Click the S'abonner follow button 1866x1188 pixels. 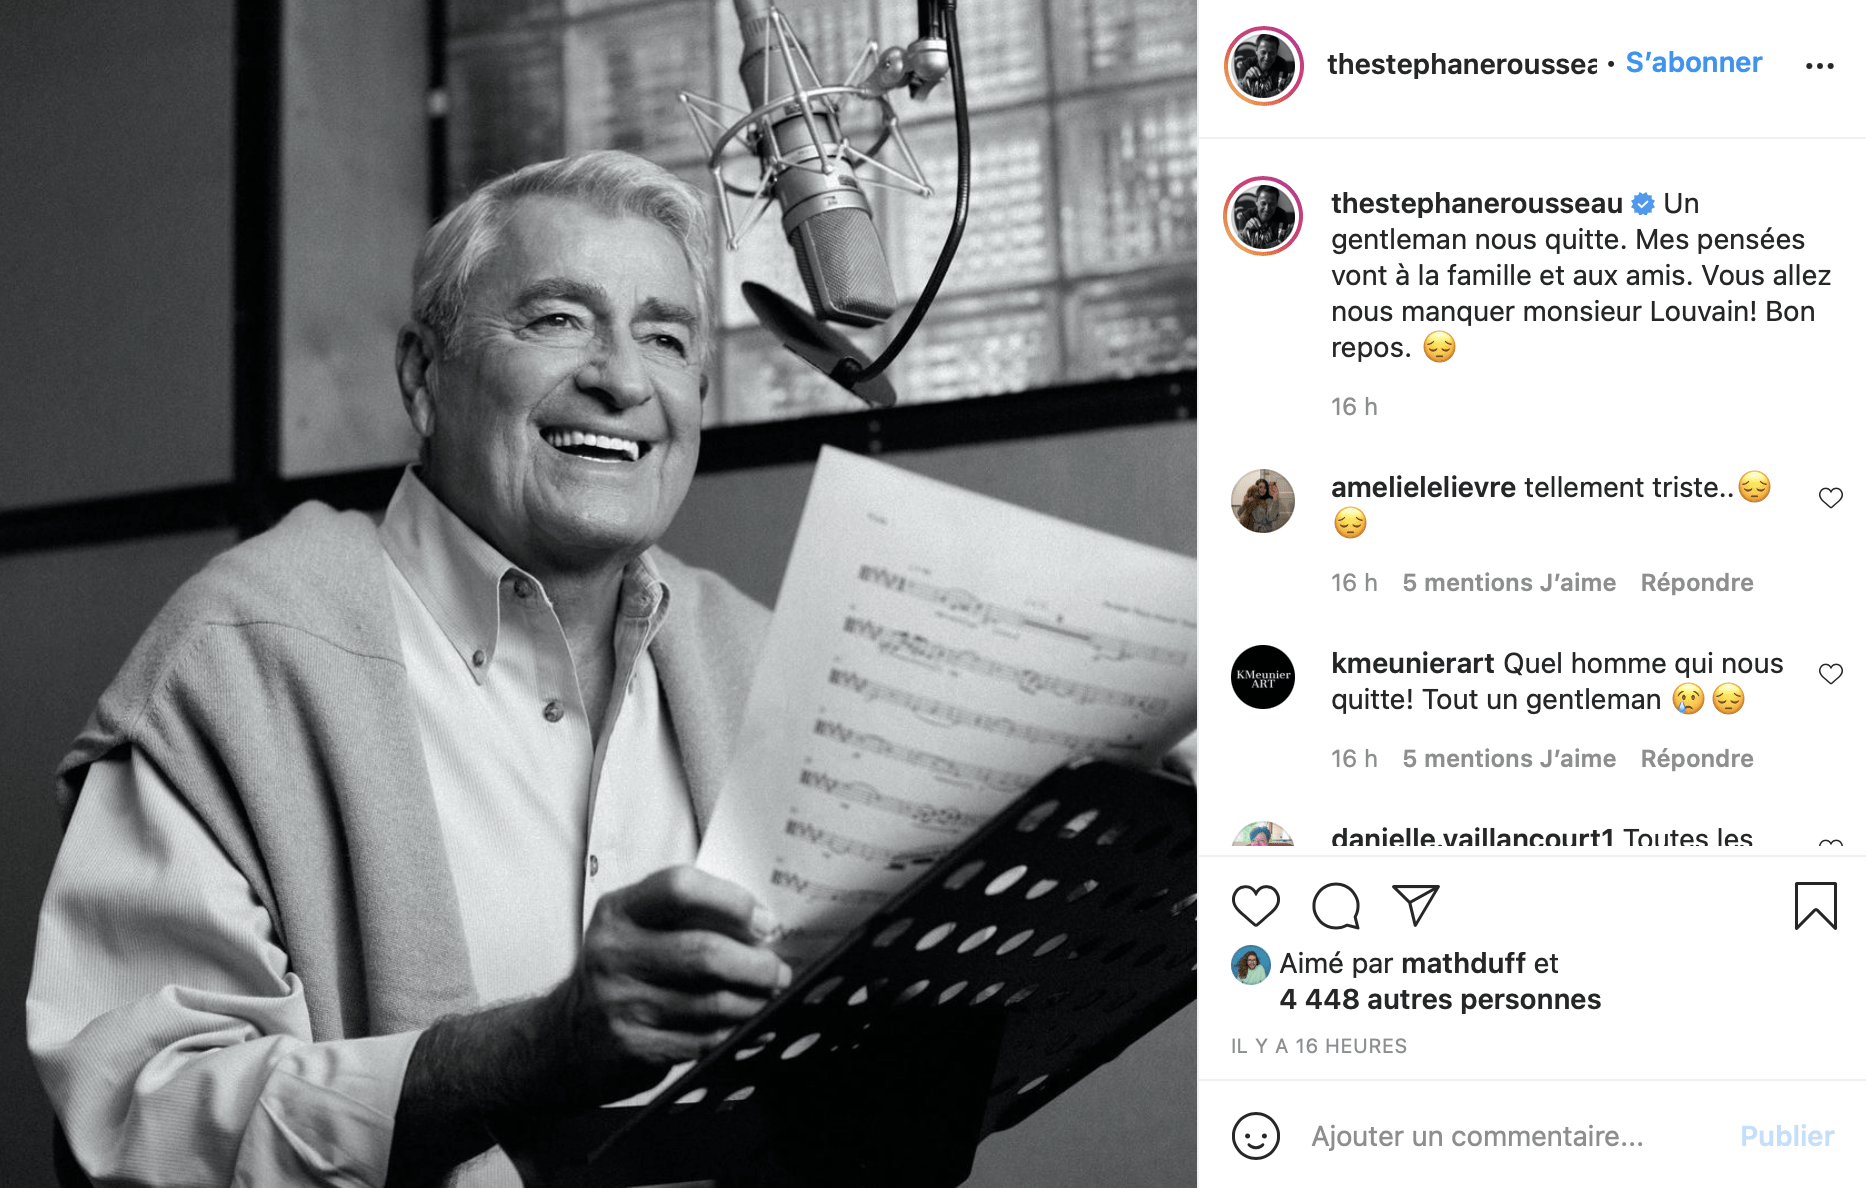(1693, 63)
